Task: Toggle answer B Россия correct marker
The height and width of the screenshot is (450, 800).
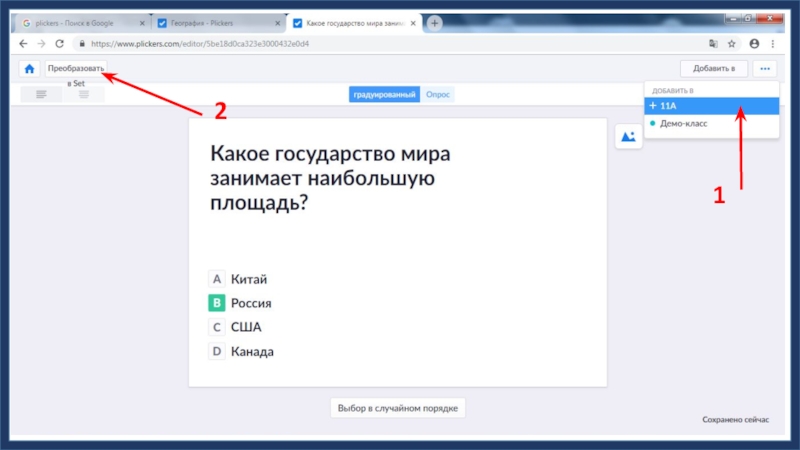Action: pos(216,303)
